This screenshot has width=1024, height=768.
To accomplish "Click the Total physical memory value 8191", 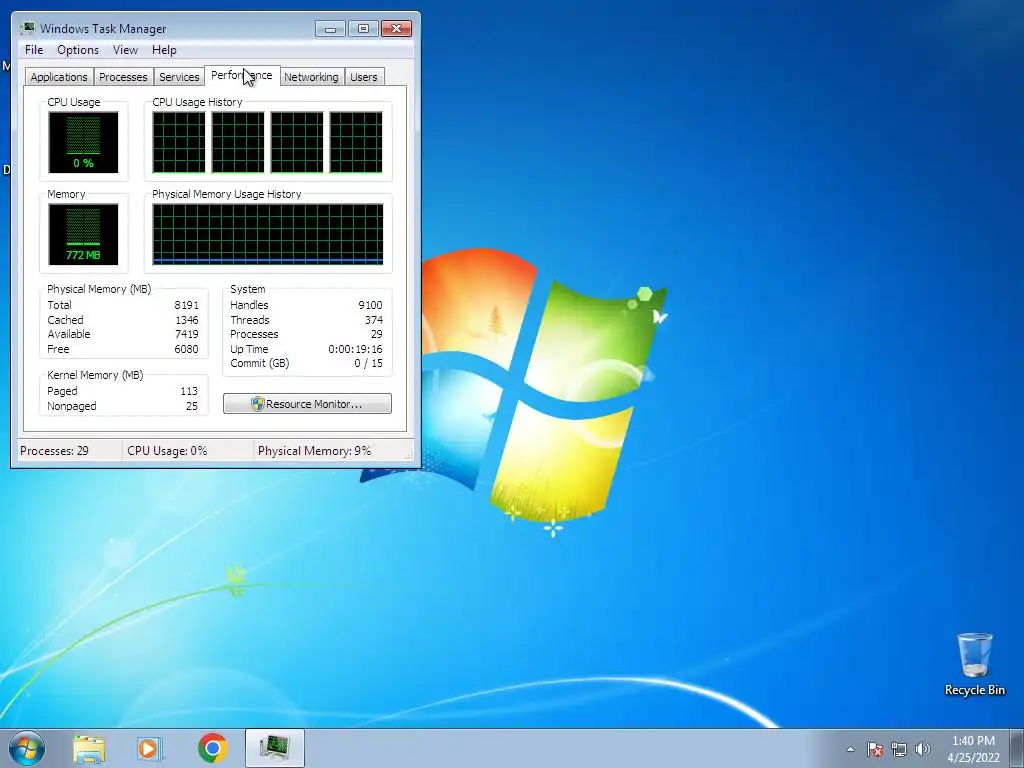I will [186, 305].
